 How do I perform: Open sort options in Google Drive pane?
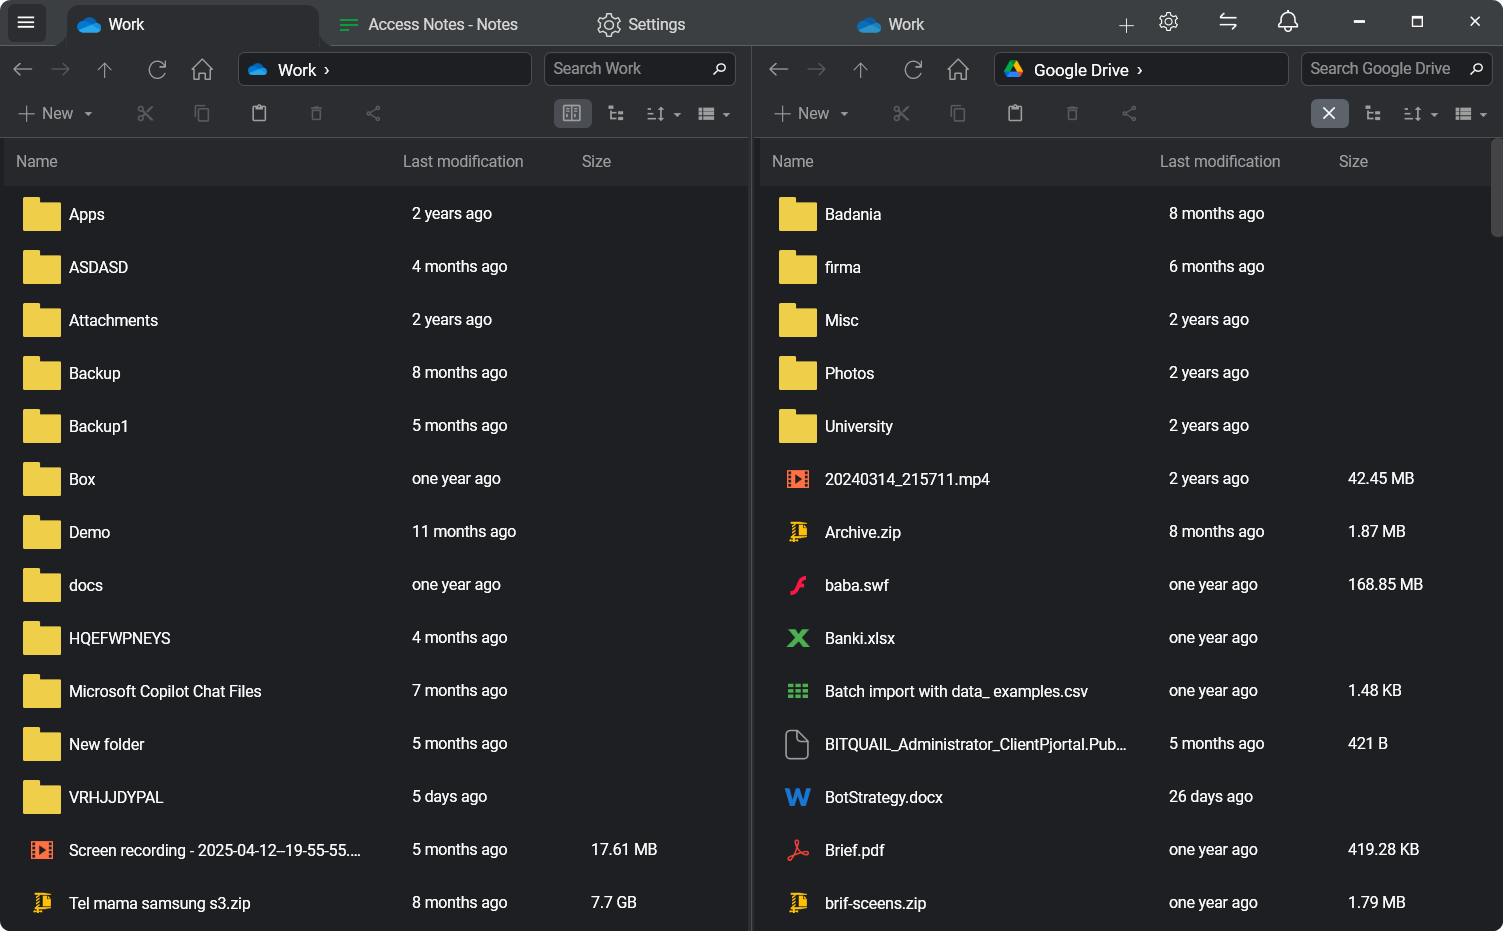tap(1420, 113)
